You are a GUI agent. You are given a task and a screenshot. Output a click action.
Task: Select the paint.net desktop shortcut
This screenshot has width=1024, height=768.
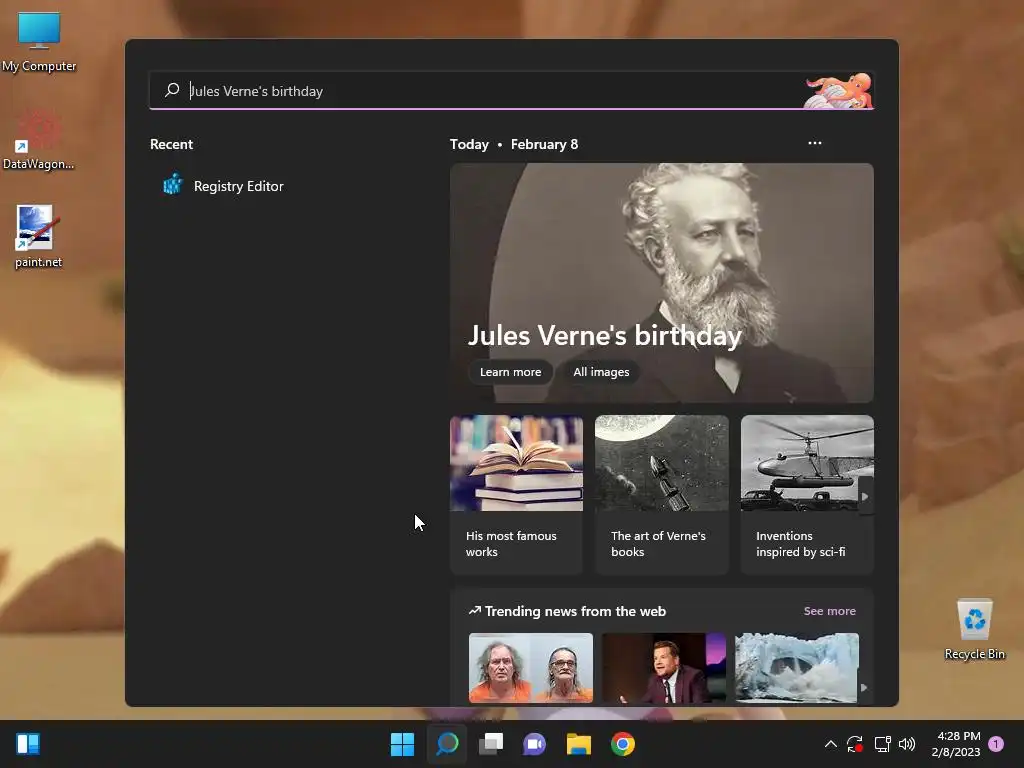pos(38,236)
